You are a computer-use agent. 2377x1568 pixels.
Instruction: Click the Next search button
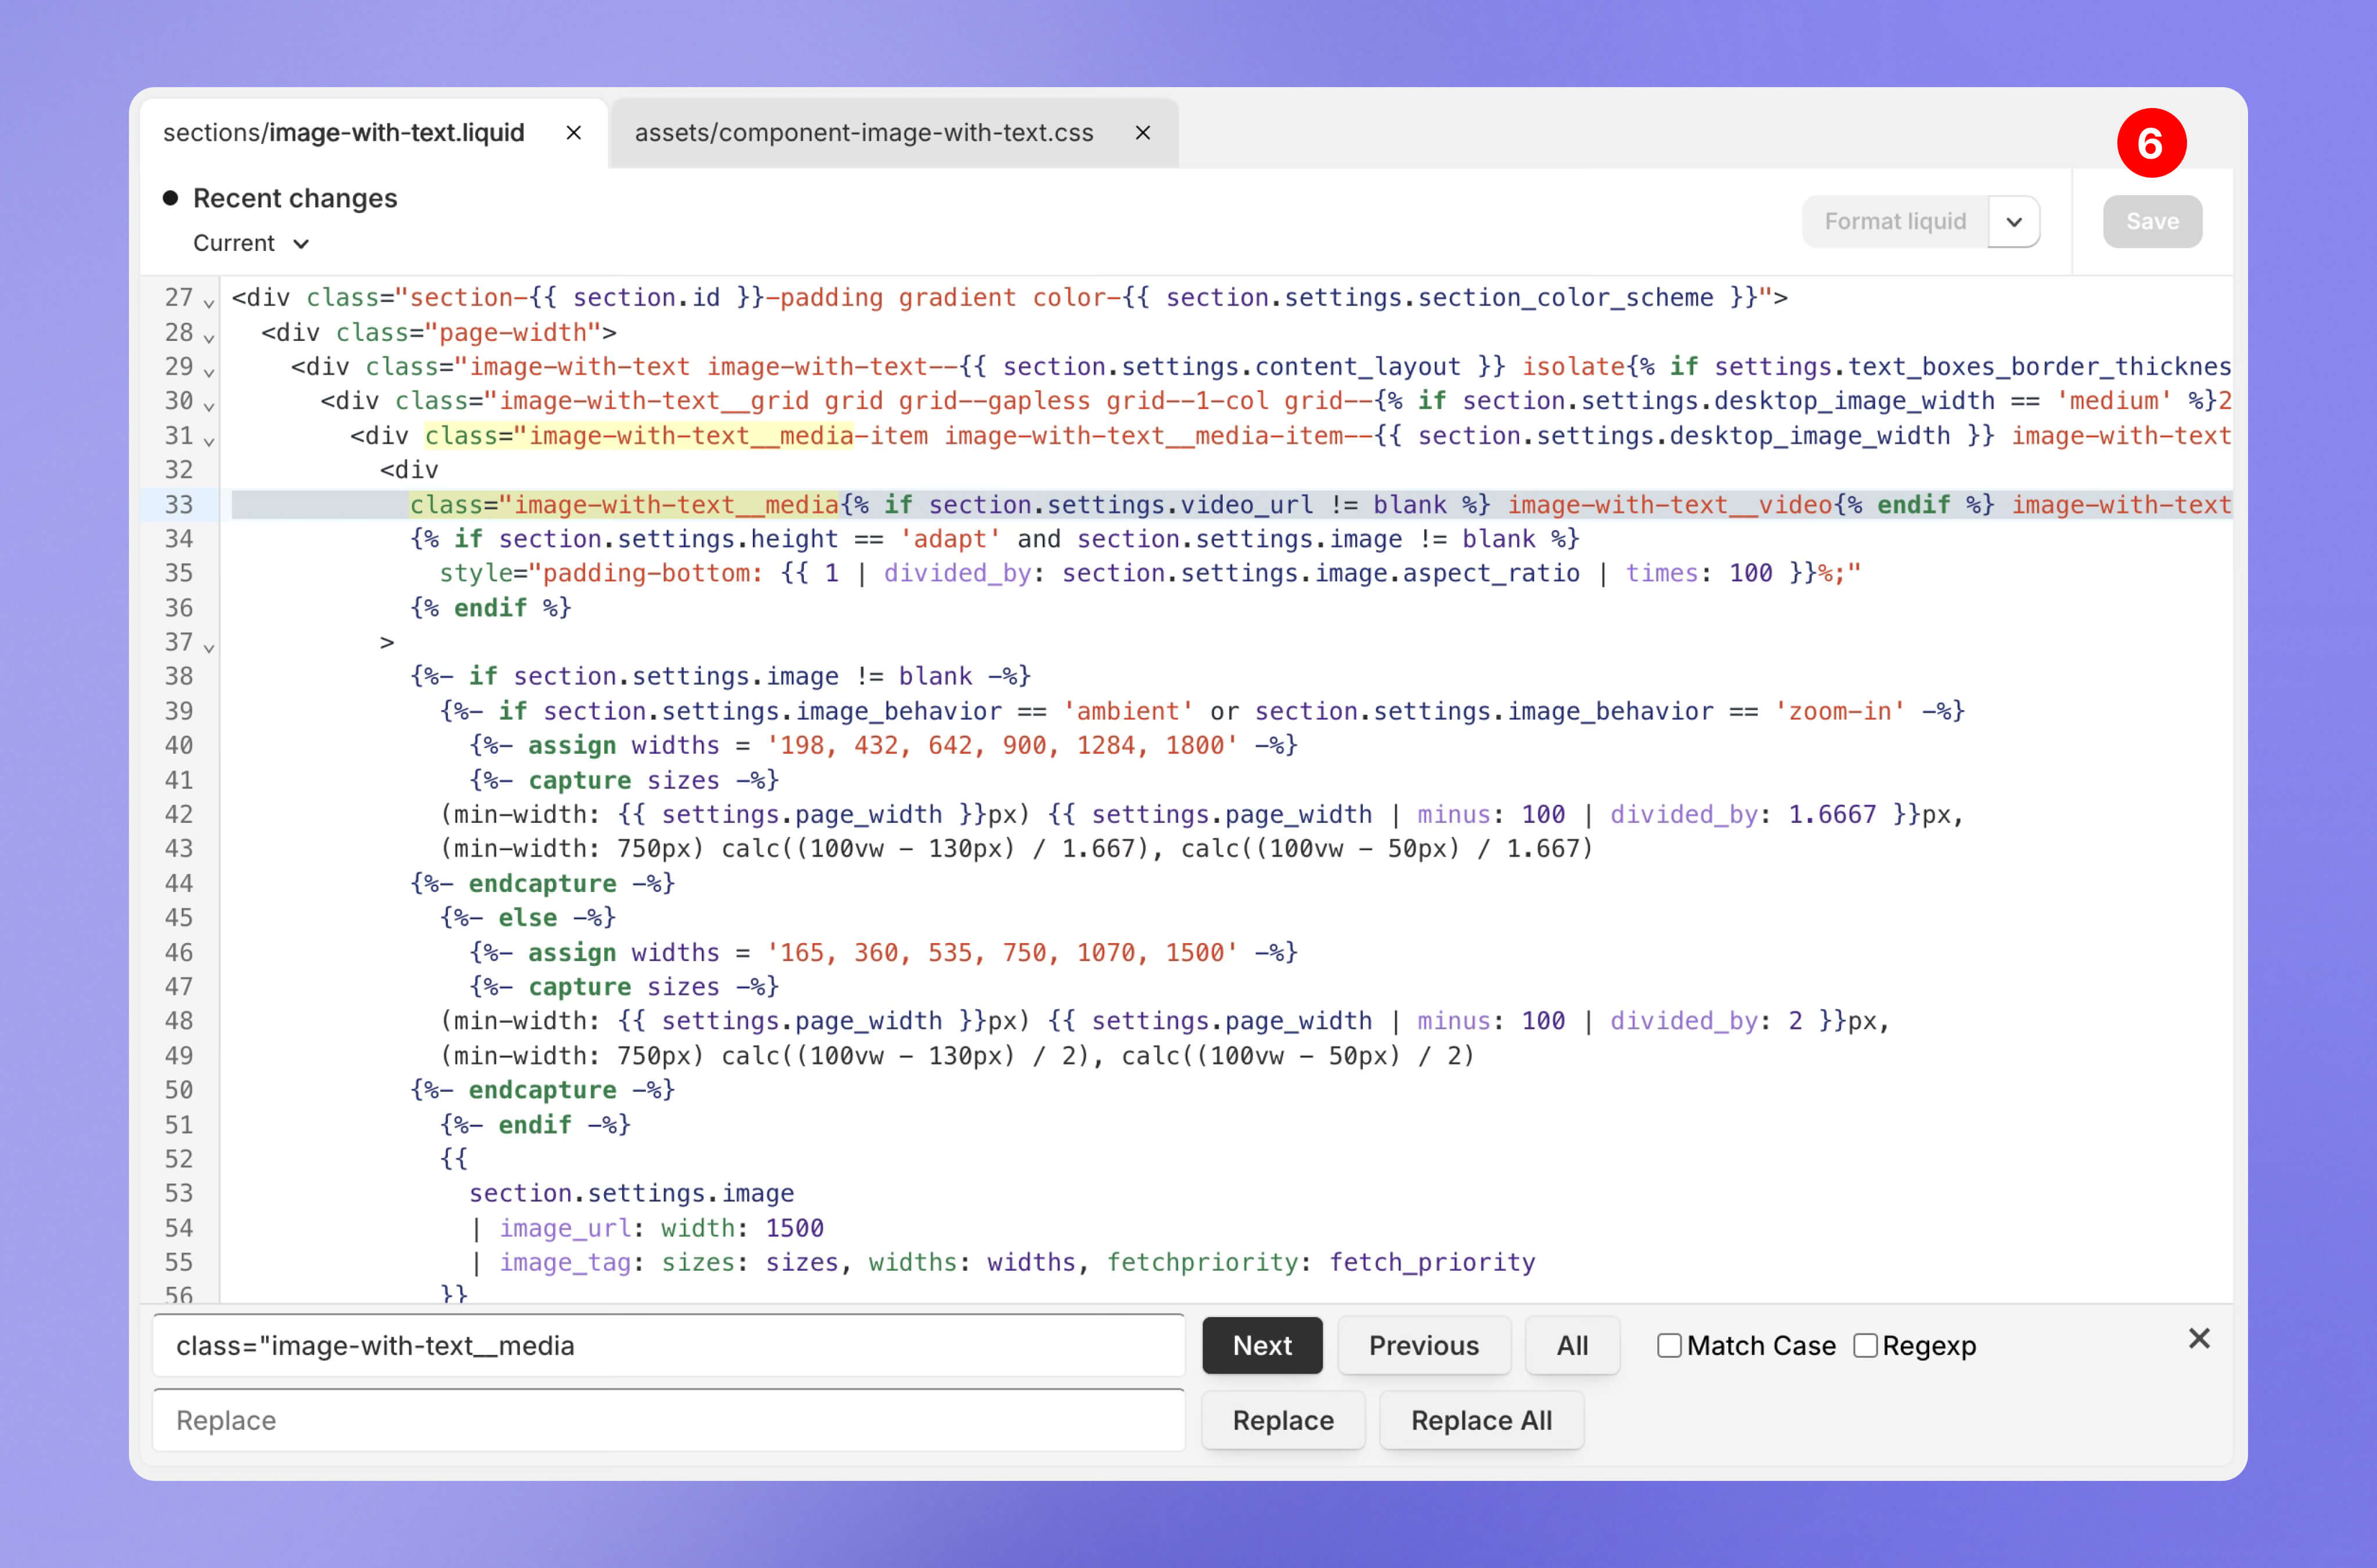tap(1262, 1346)
